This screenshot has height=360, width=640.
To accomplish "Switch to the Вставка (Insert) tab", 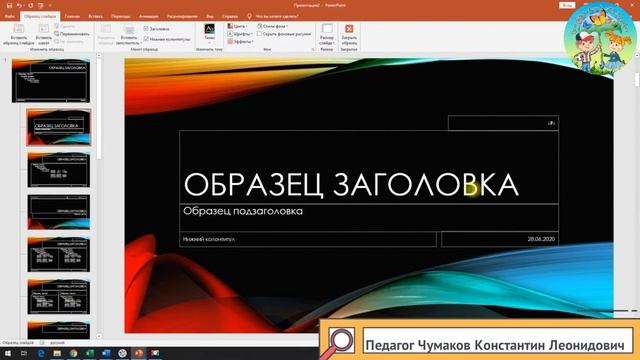I will coord(96,16).
